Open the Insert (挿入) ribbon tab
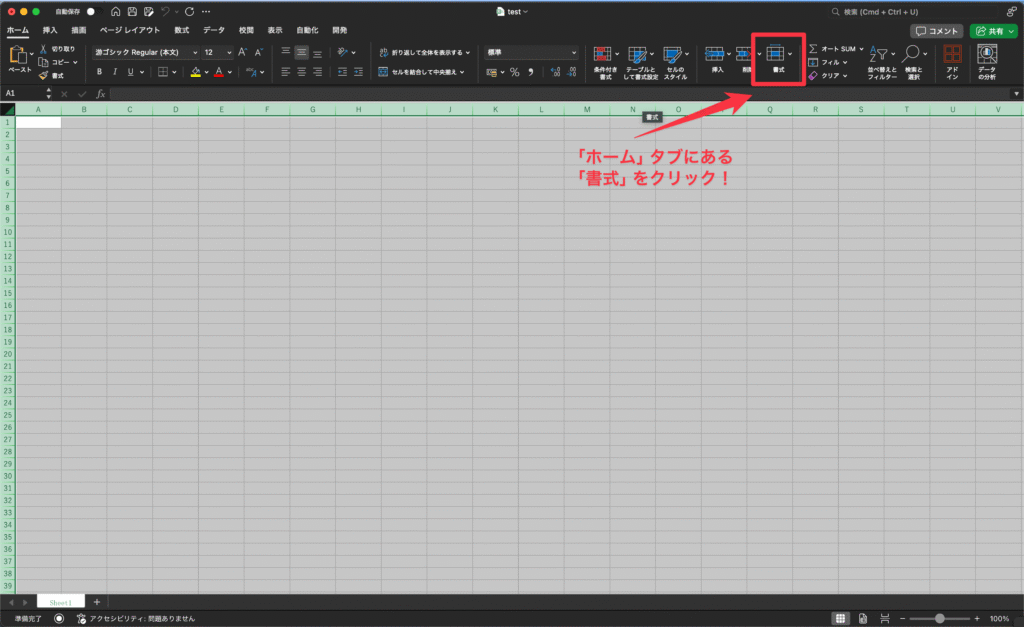 (50, 31)
